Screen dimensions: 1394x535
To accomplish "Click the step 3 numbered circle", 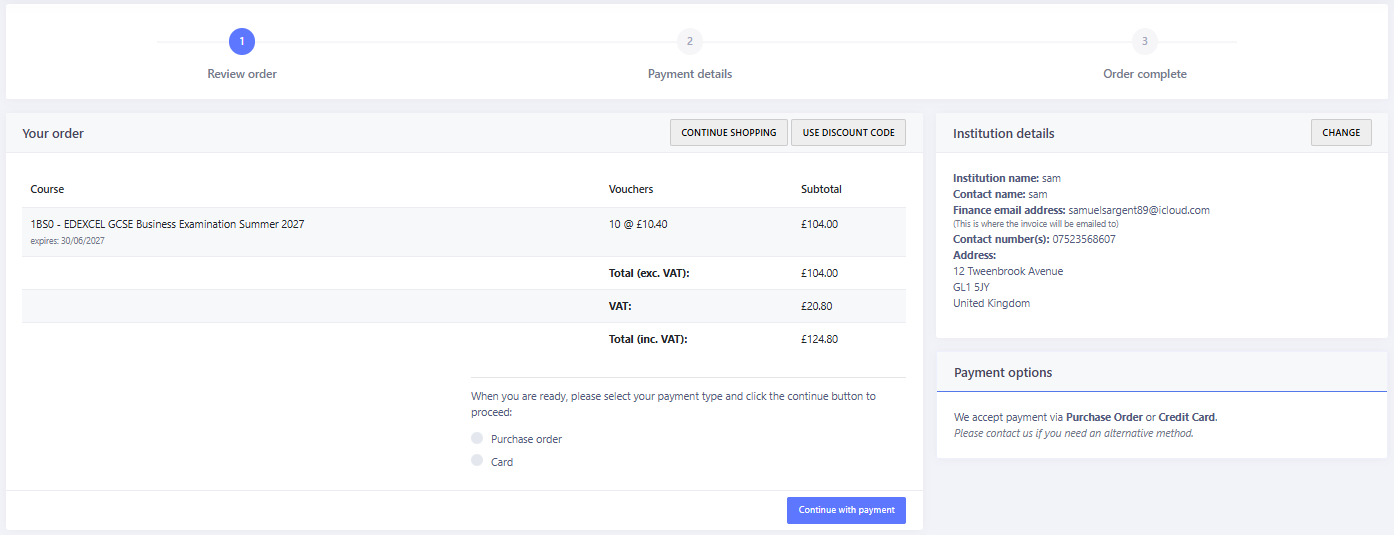I will (x=1145, y=41).
